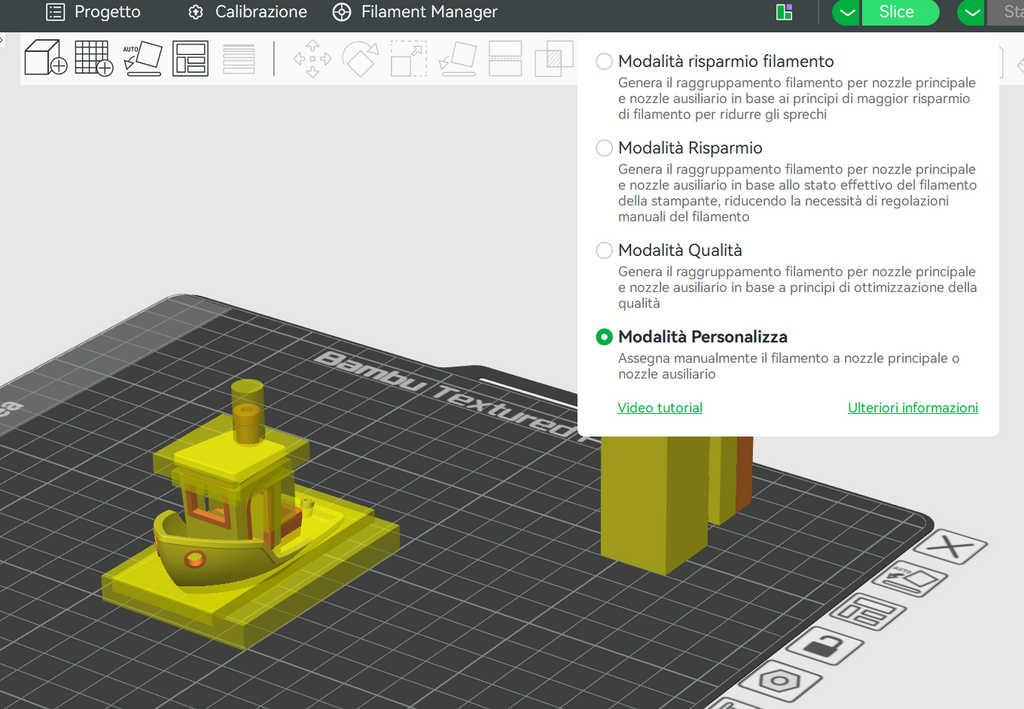Screen dimensions: 1024x709
Task: Click the Add plate grid icon
Action: pos(94,57)
